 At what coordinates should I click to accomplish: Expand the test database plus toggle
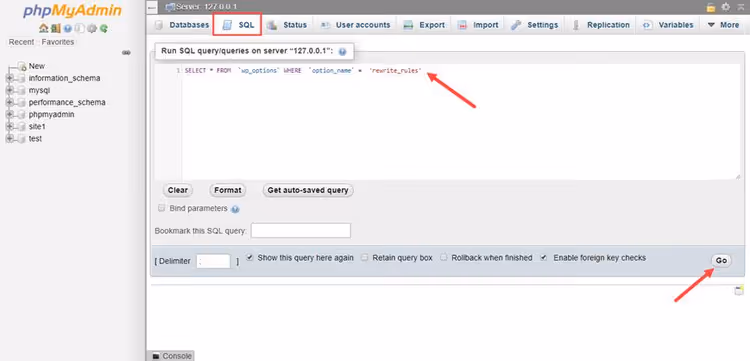(x=10, y=139)
